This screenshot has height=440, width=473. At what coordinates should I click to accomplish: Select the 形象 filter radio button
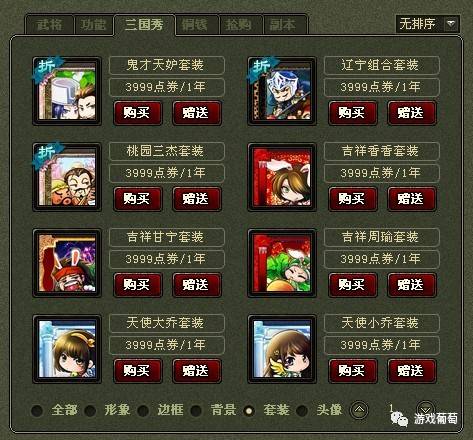click(90, 410)
